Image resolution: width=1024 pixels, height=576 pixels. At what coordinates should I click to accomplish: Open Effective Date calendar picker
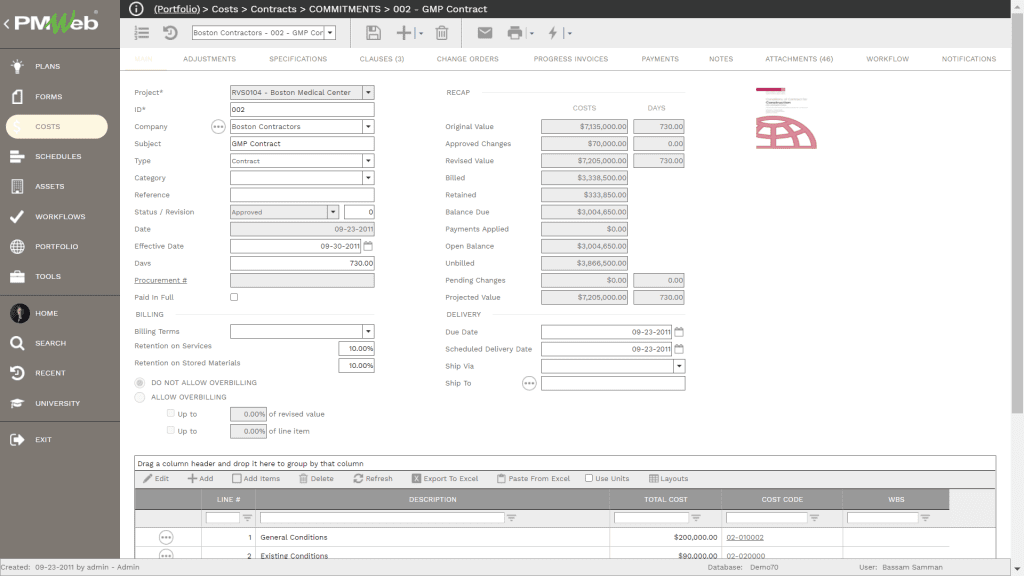coord(368,246)
